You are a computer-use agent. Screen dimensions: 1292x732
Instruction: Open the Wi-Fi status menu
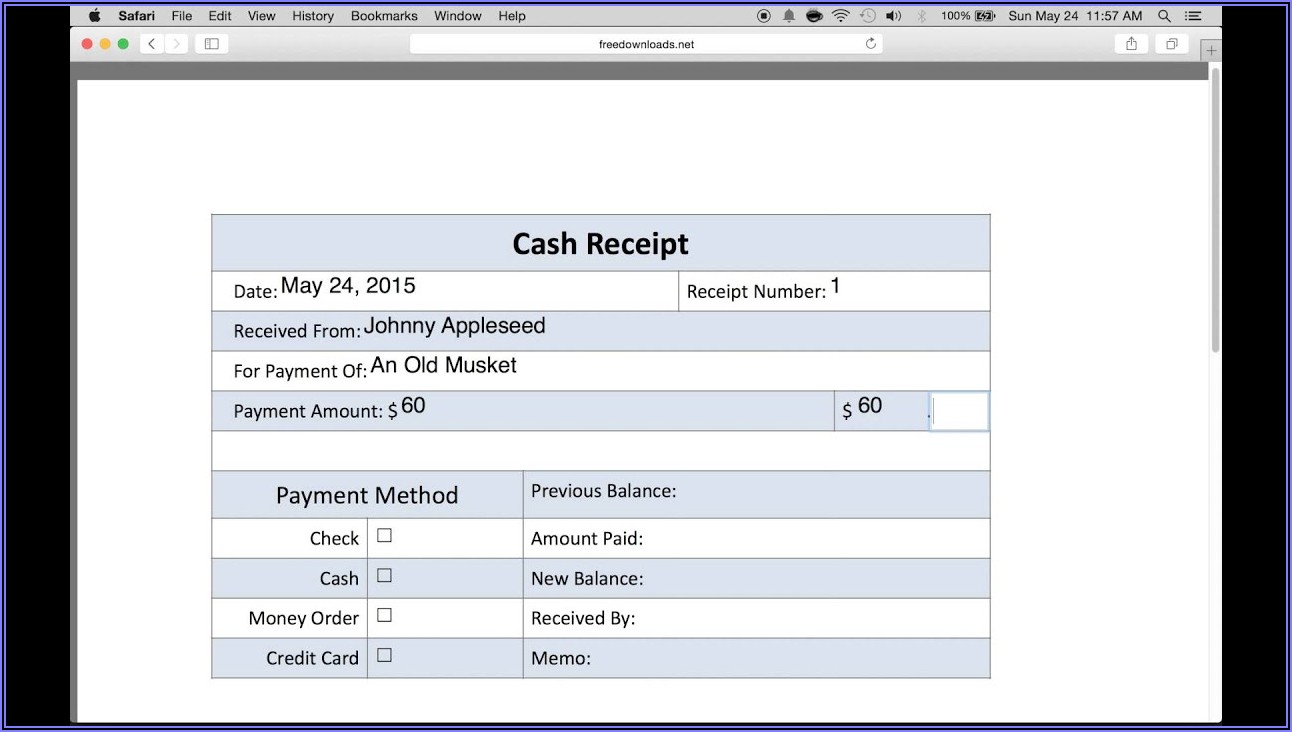pyautogui.click(x=841, y=16)
